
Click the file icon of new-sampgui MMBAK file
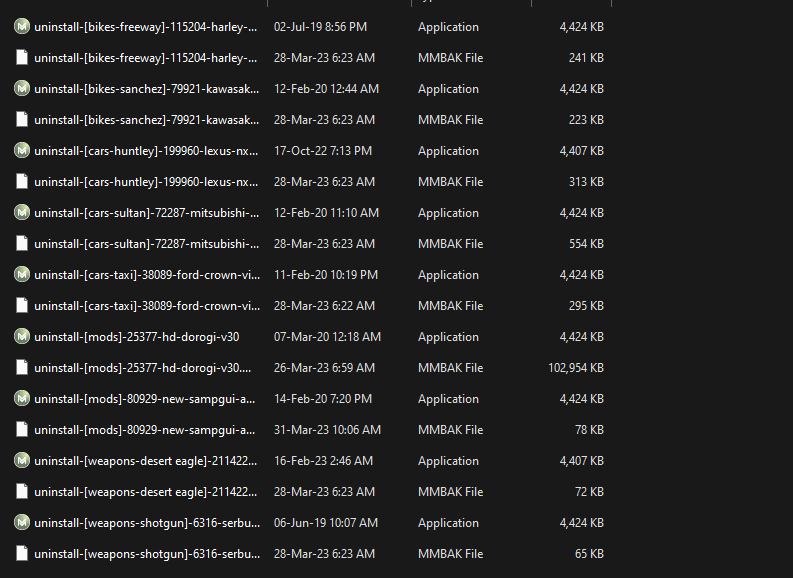click(22, 429)
